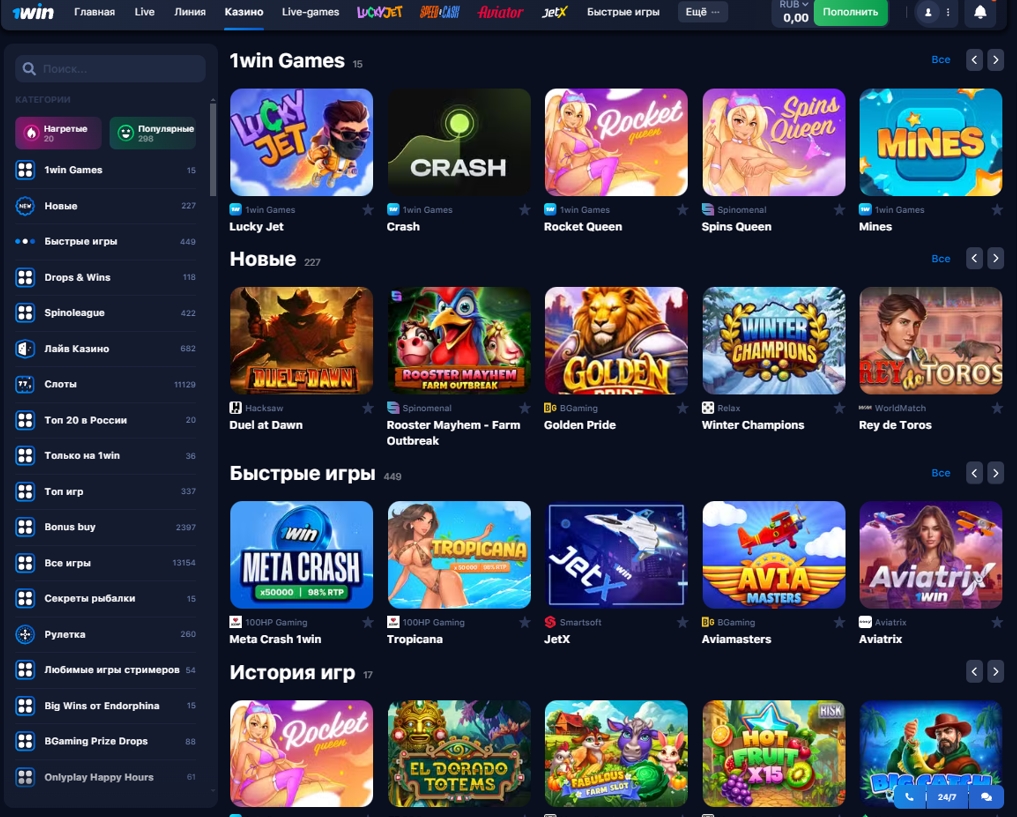Click the Пополнить button

click(850, 12)
